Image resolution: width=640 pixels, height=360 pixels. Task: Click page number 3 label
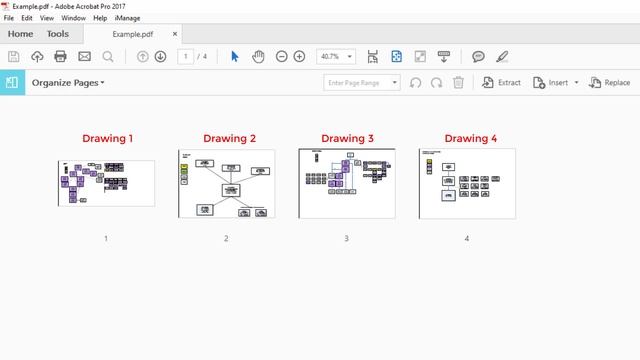tap(347, 238)
